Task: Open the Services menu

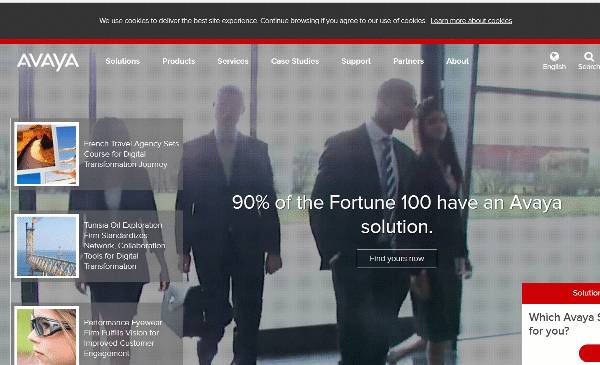Action: pyautogui.click(x=233, y=61)
